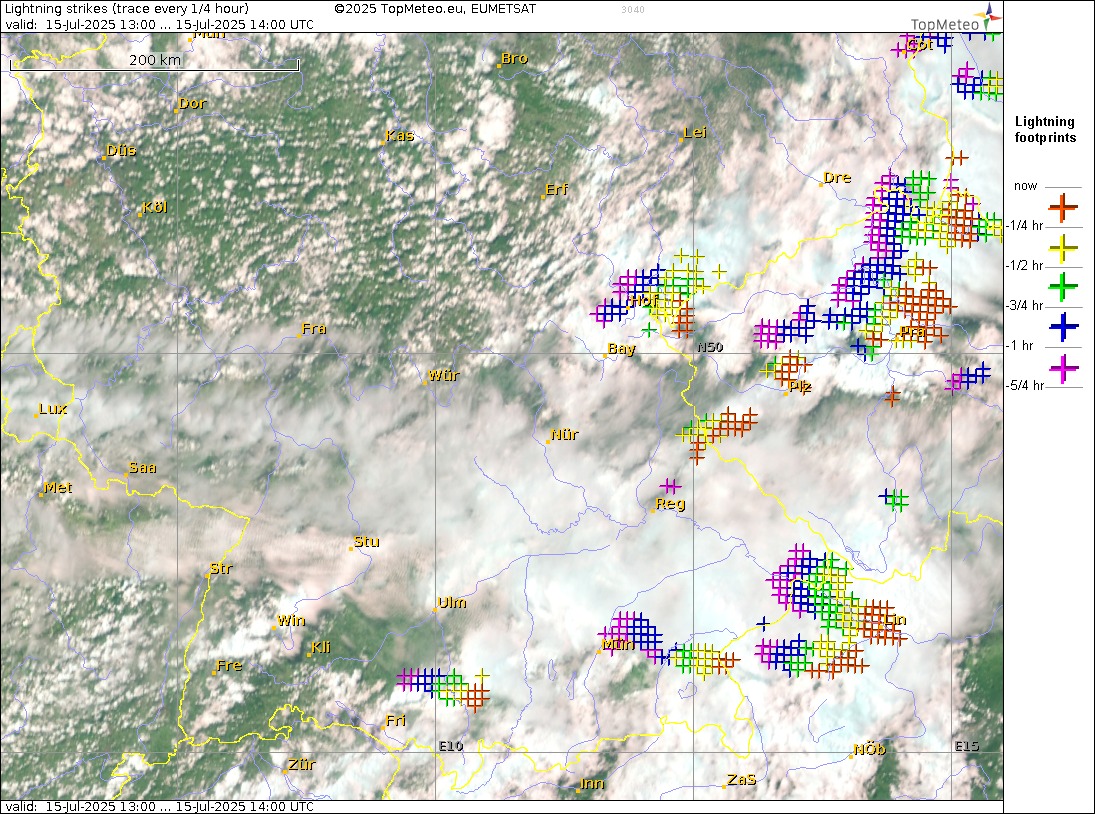The height and width of the screenshot is (814, 1095).
Task: Click the magenta -1 hr legend cross
Action: (1063, 368)
